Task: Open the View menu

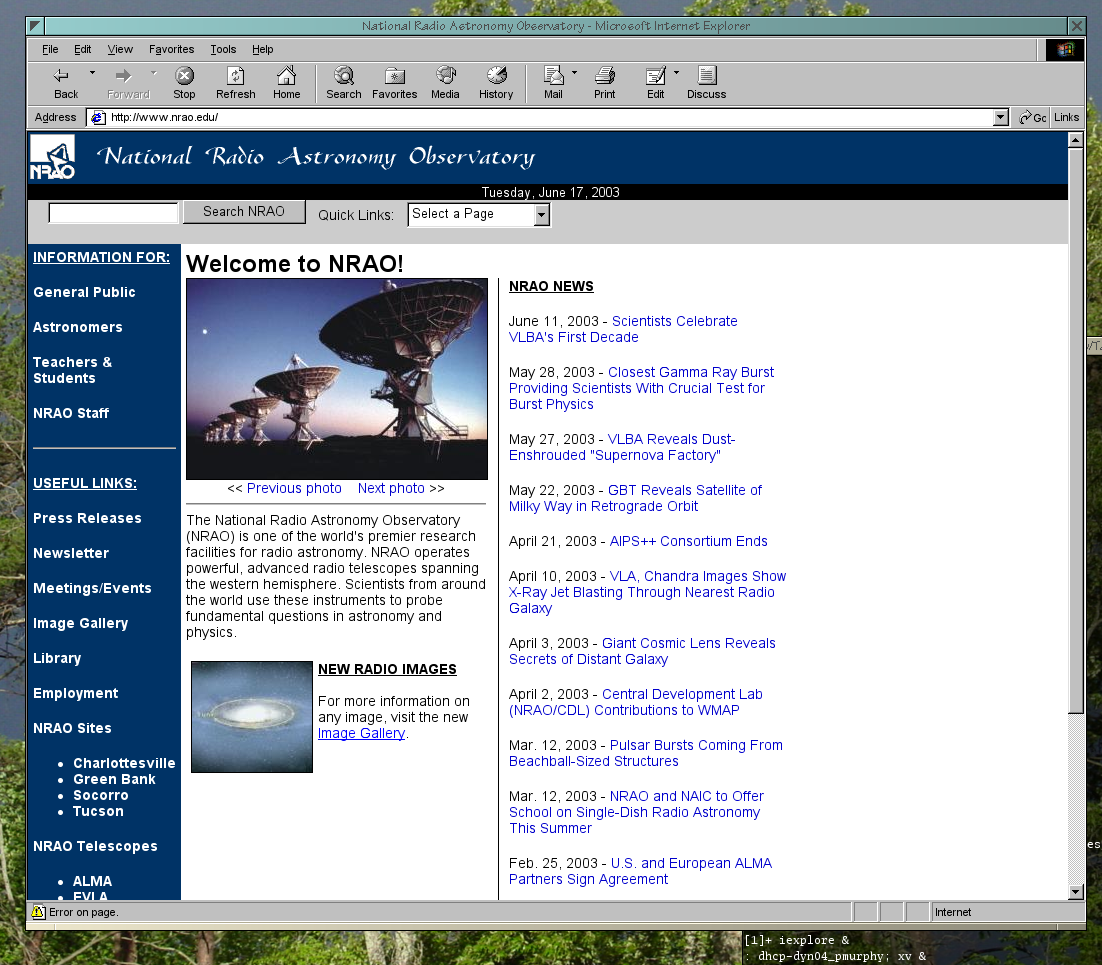Action: coord(120,49)
